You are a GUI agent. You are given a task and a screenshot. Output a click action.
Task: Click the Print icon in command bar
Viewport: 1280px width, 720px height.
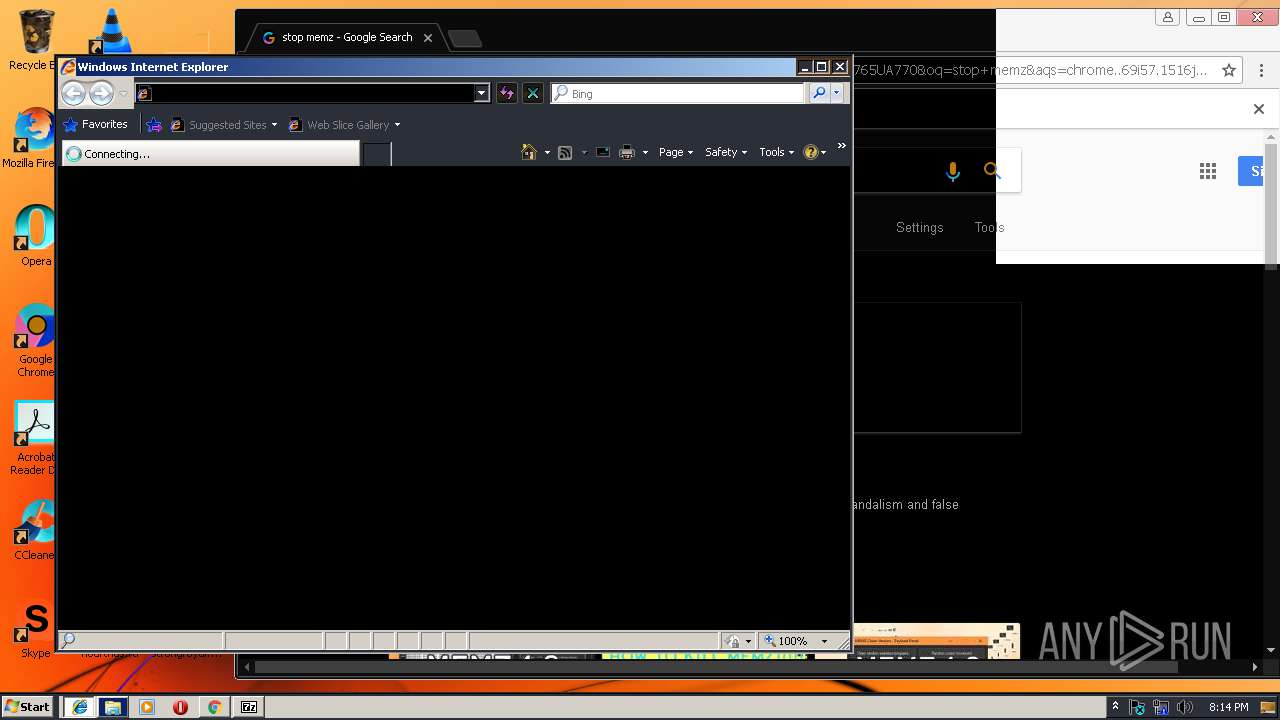tap(627, 152)
